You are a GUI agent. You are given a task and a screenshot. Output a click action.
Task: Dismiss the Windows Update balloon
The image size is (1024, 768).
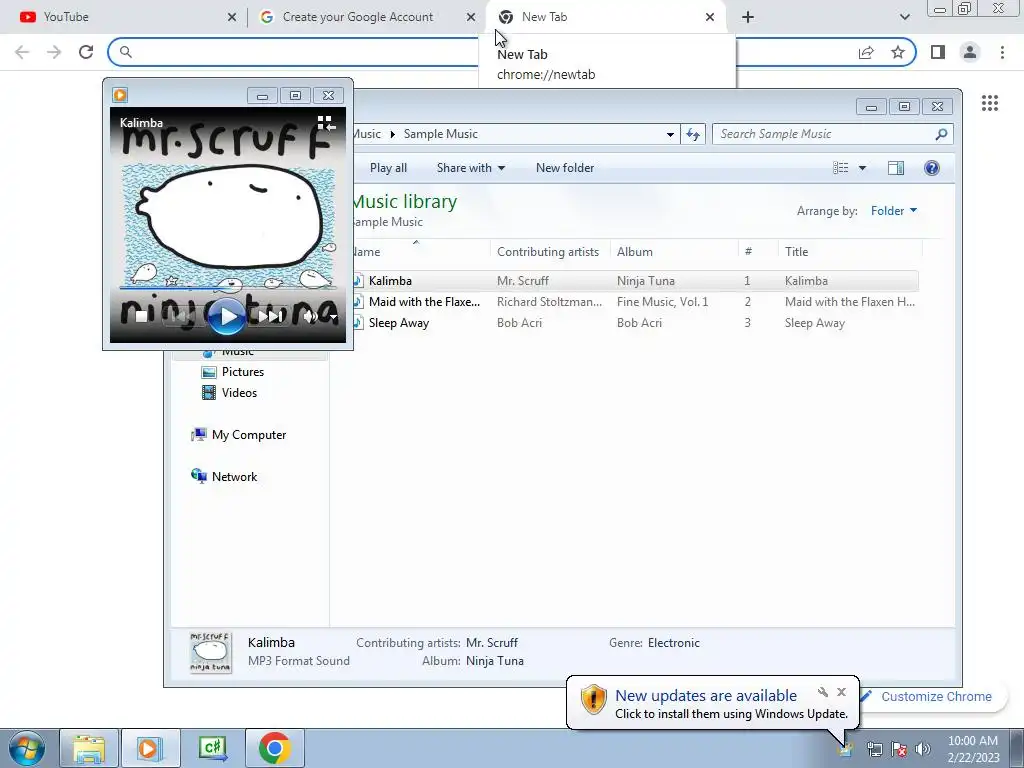pos(841,692)
